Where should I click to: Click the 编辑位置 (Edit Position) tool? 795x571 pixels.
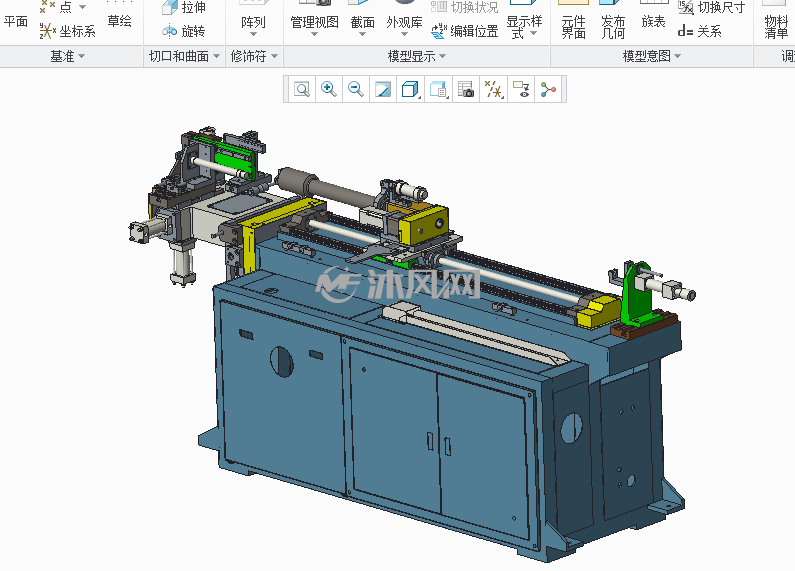(x=464, y=31)
